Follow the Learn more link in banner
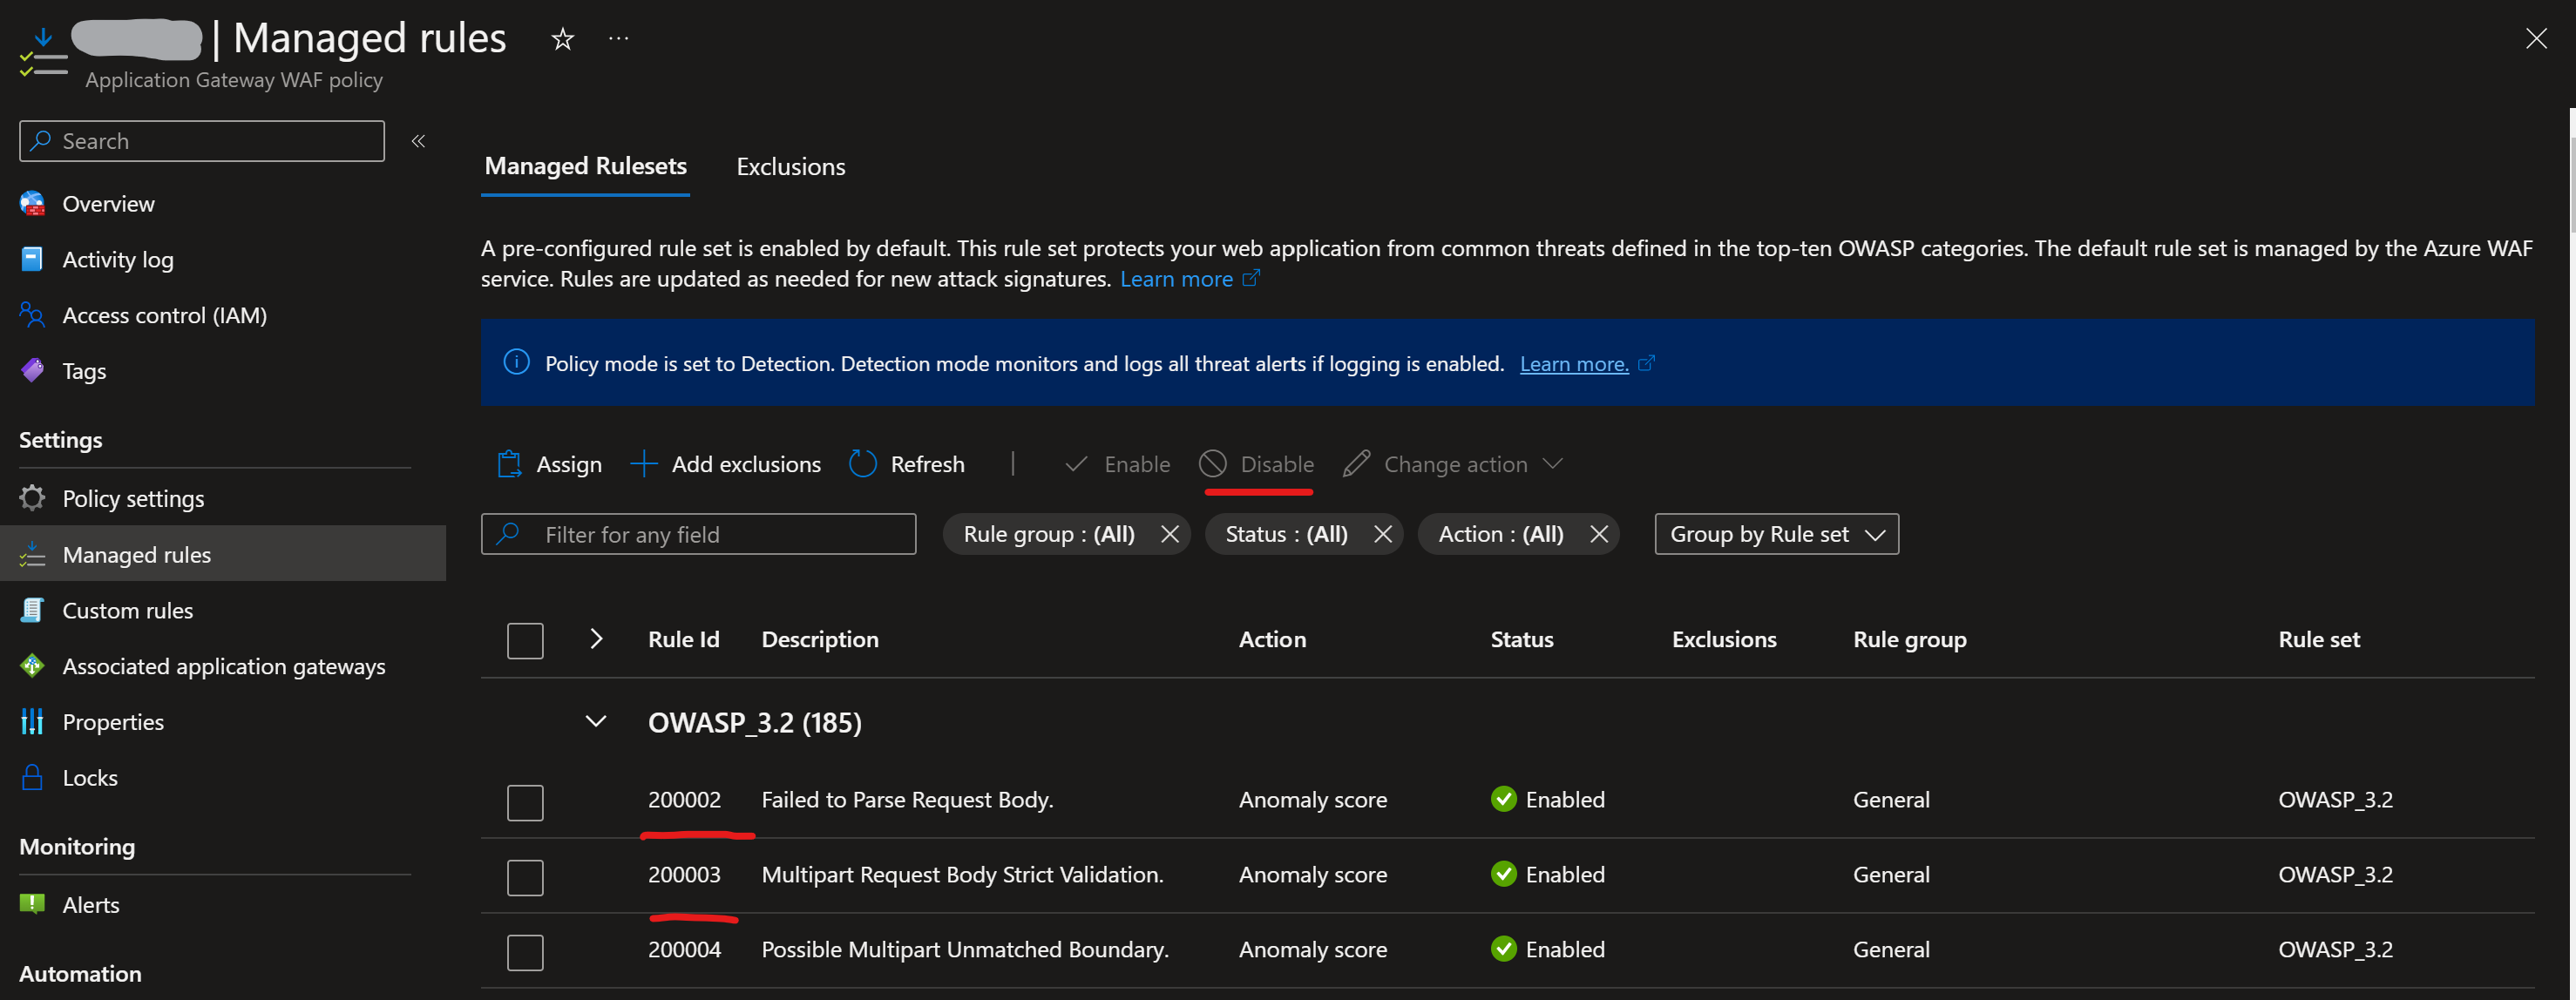The image size is (2576, 1000). (x=1573, y=364)
